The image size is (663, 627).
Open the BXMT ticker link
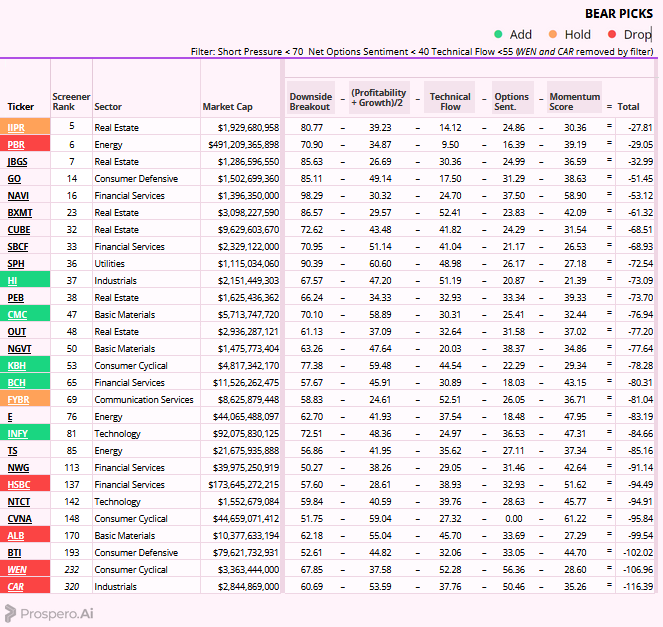[20, 213]
